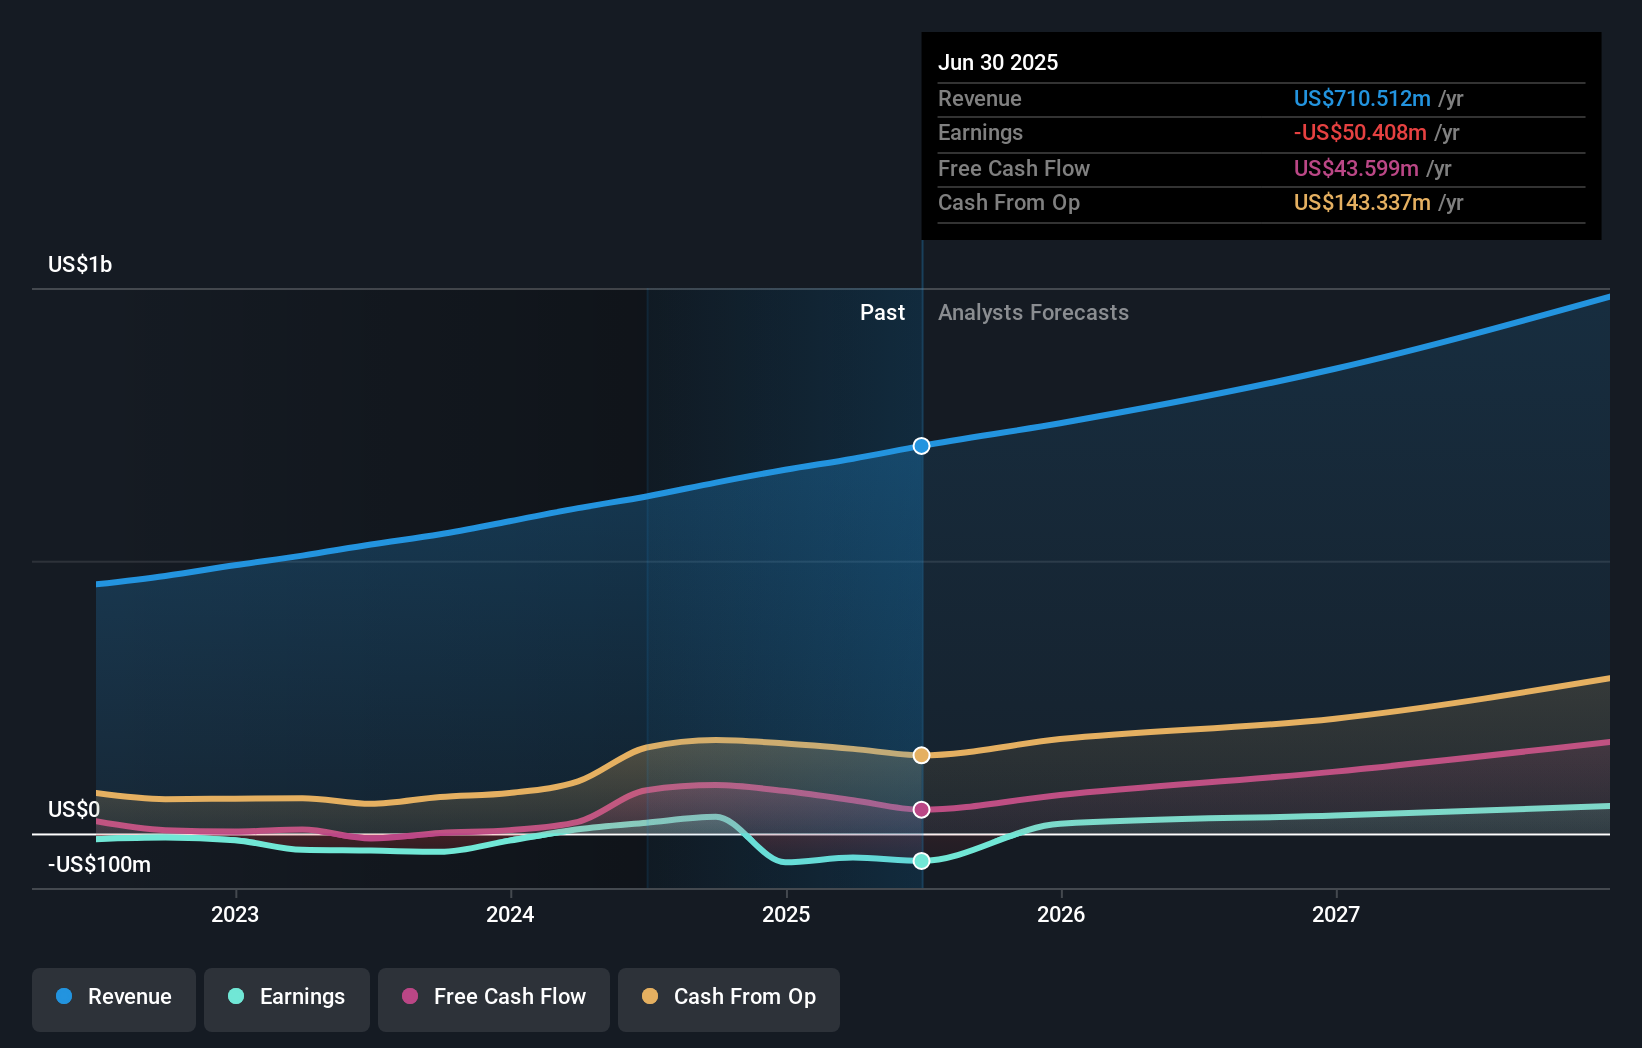Select the Cash From Op marker on chart
Screen dimensions: 1642x1048
tap(920, 755)
